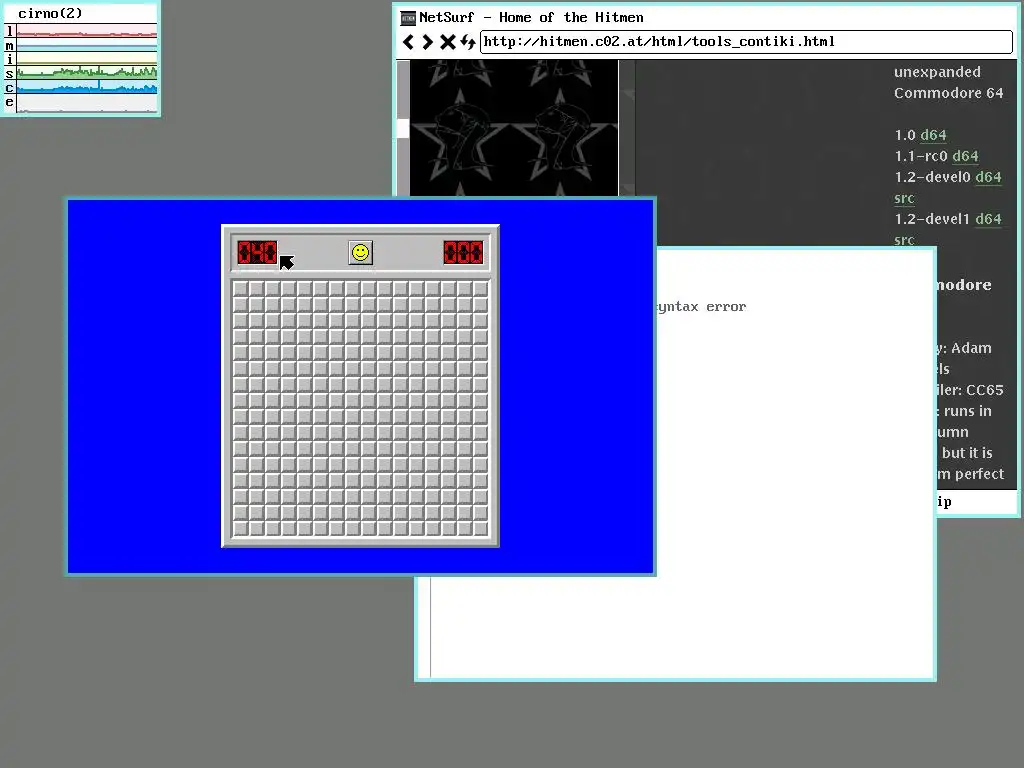Open the src link under 1.2-devel0
Image resolution: width=1024 pixels, height=768 pixels.
point(904,199)
